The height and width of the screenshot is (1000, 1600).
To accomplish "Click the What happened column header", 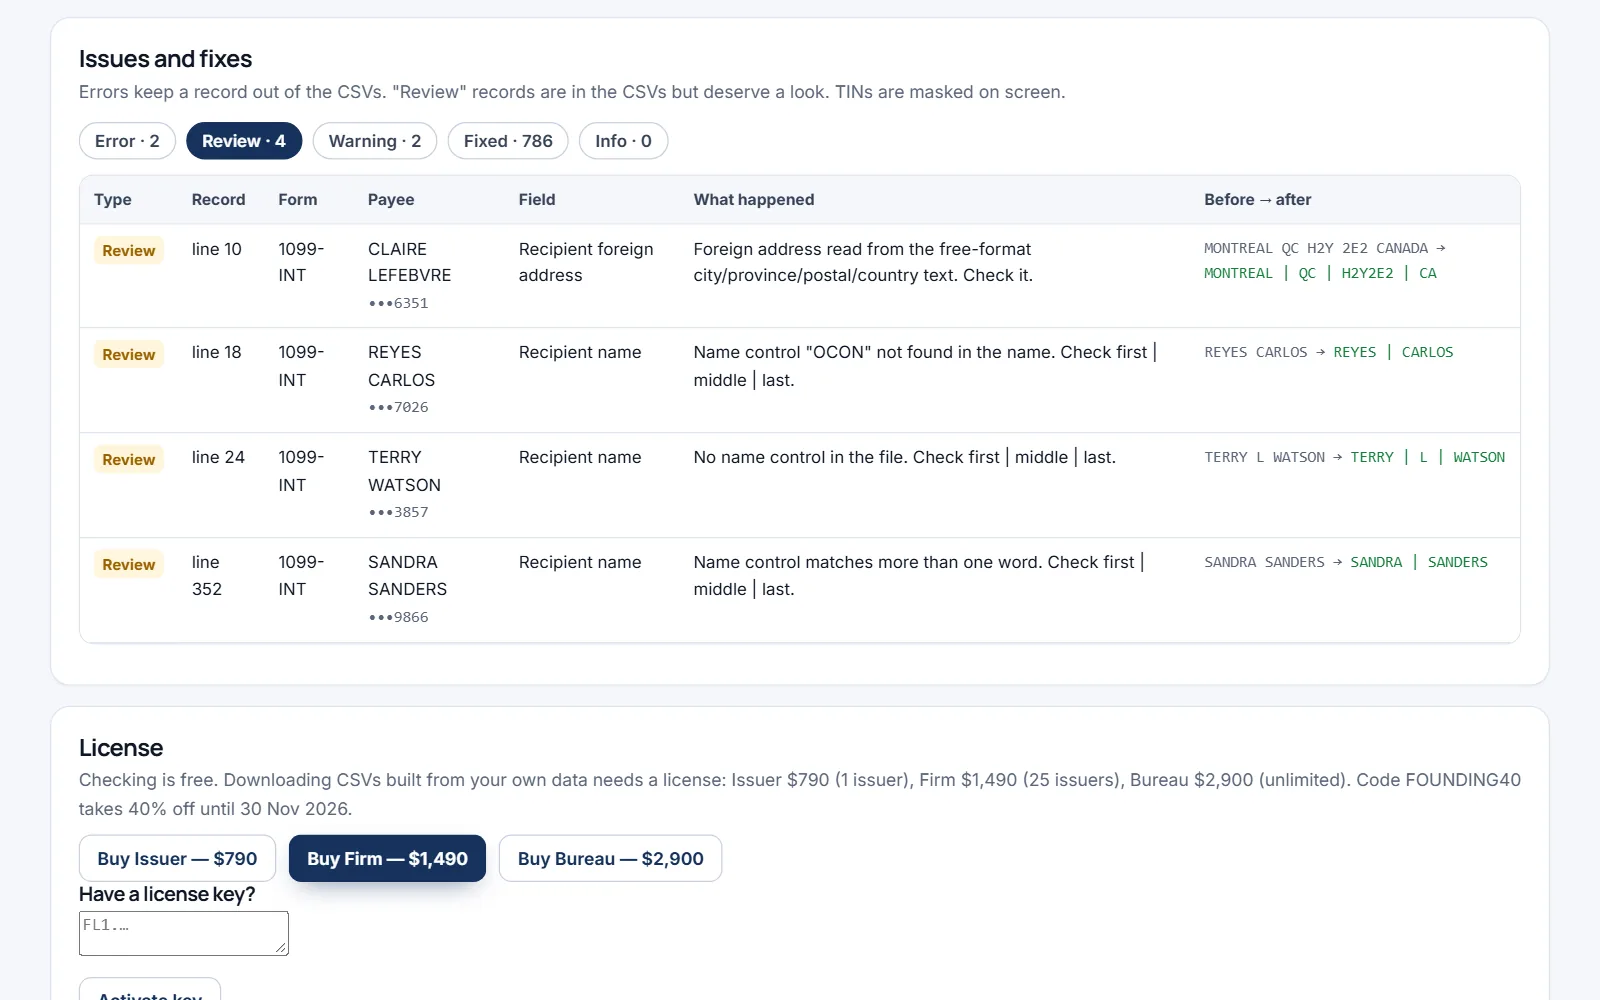I will coord(754,200).
